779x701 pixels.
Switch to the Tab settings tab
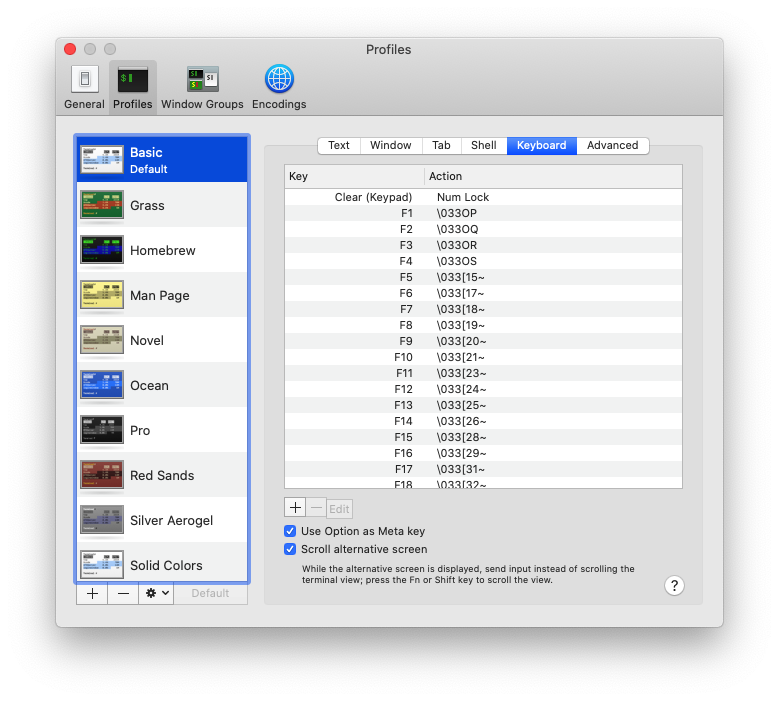[441, 146]
